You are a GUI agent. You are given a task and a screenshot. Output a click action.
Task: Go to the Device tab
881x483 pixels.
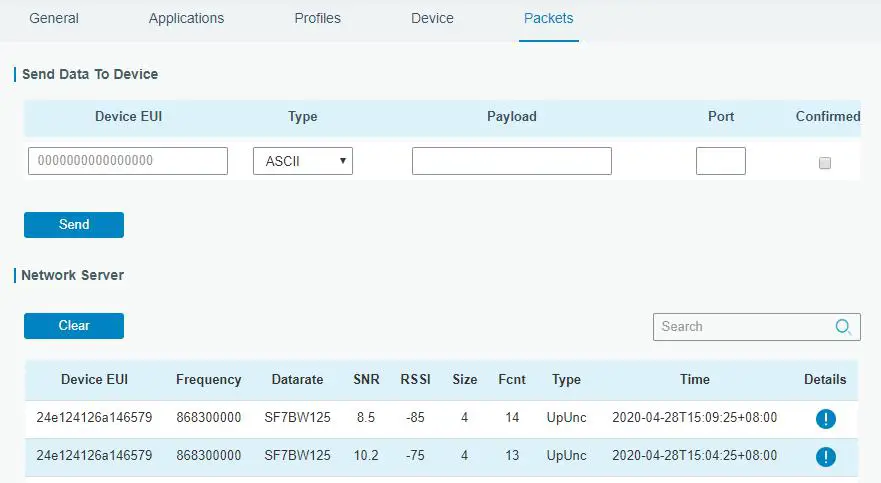tap(432, 19)
